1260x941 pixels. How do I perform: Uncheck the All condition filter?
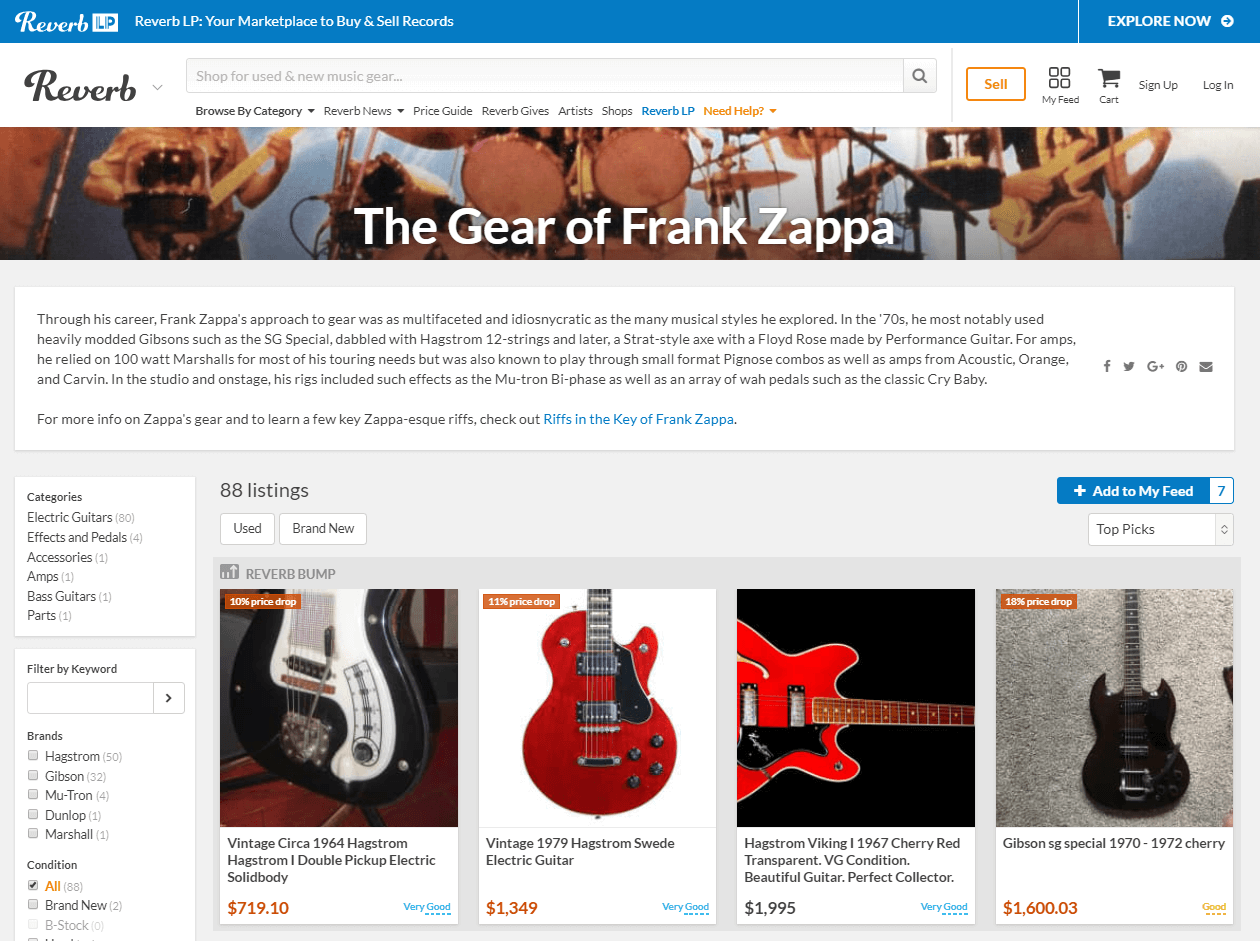click(x=33, y=886)
